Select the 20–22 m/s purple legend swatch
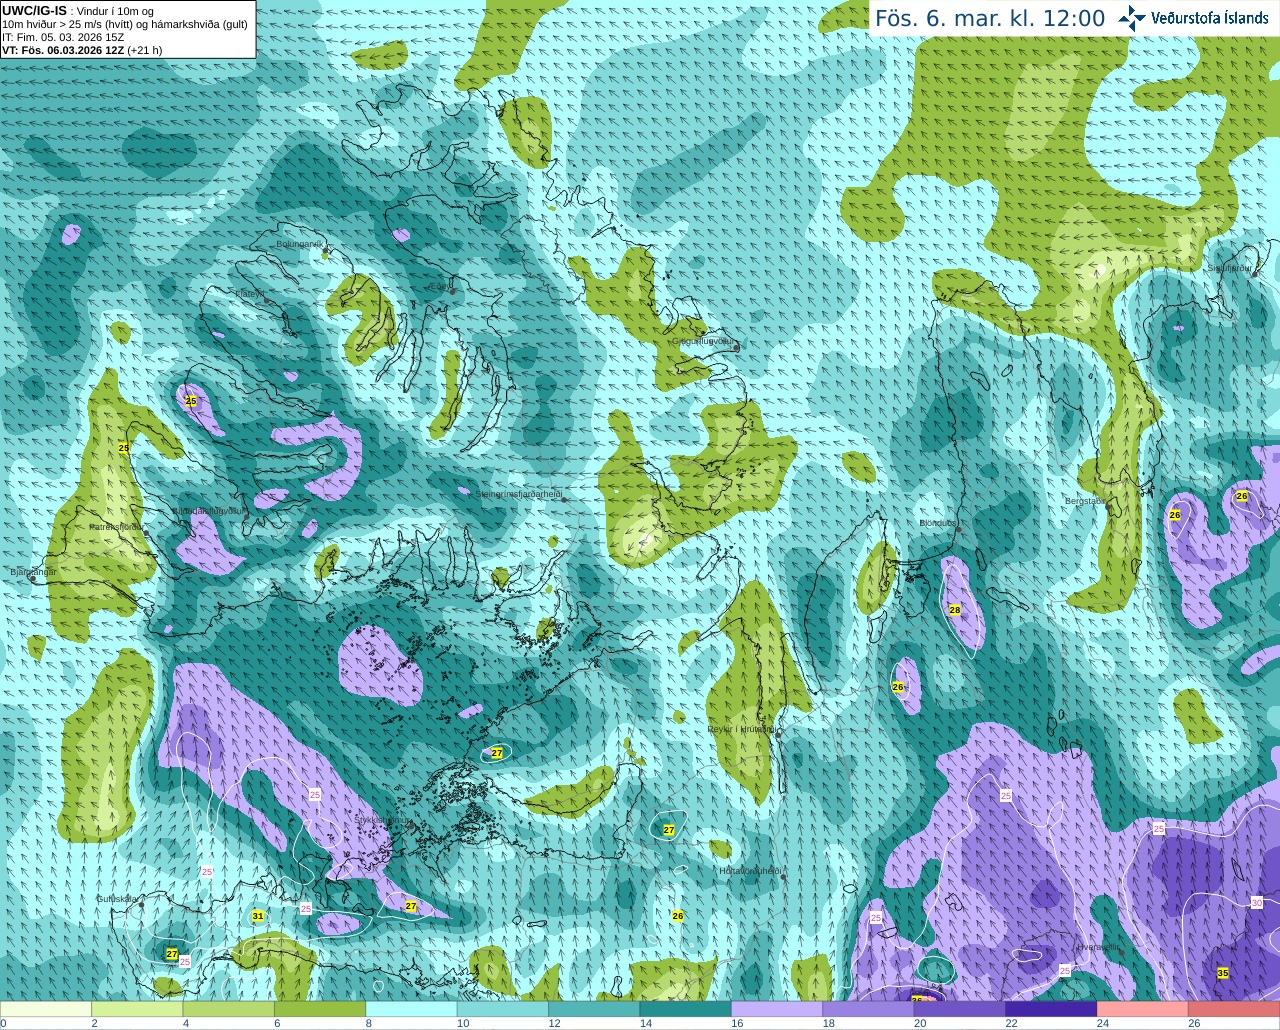This screenshot has width=1280, height=1030. [x=960, y=1009]
